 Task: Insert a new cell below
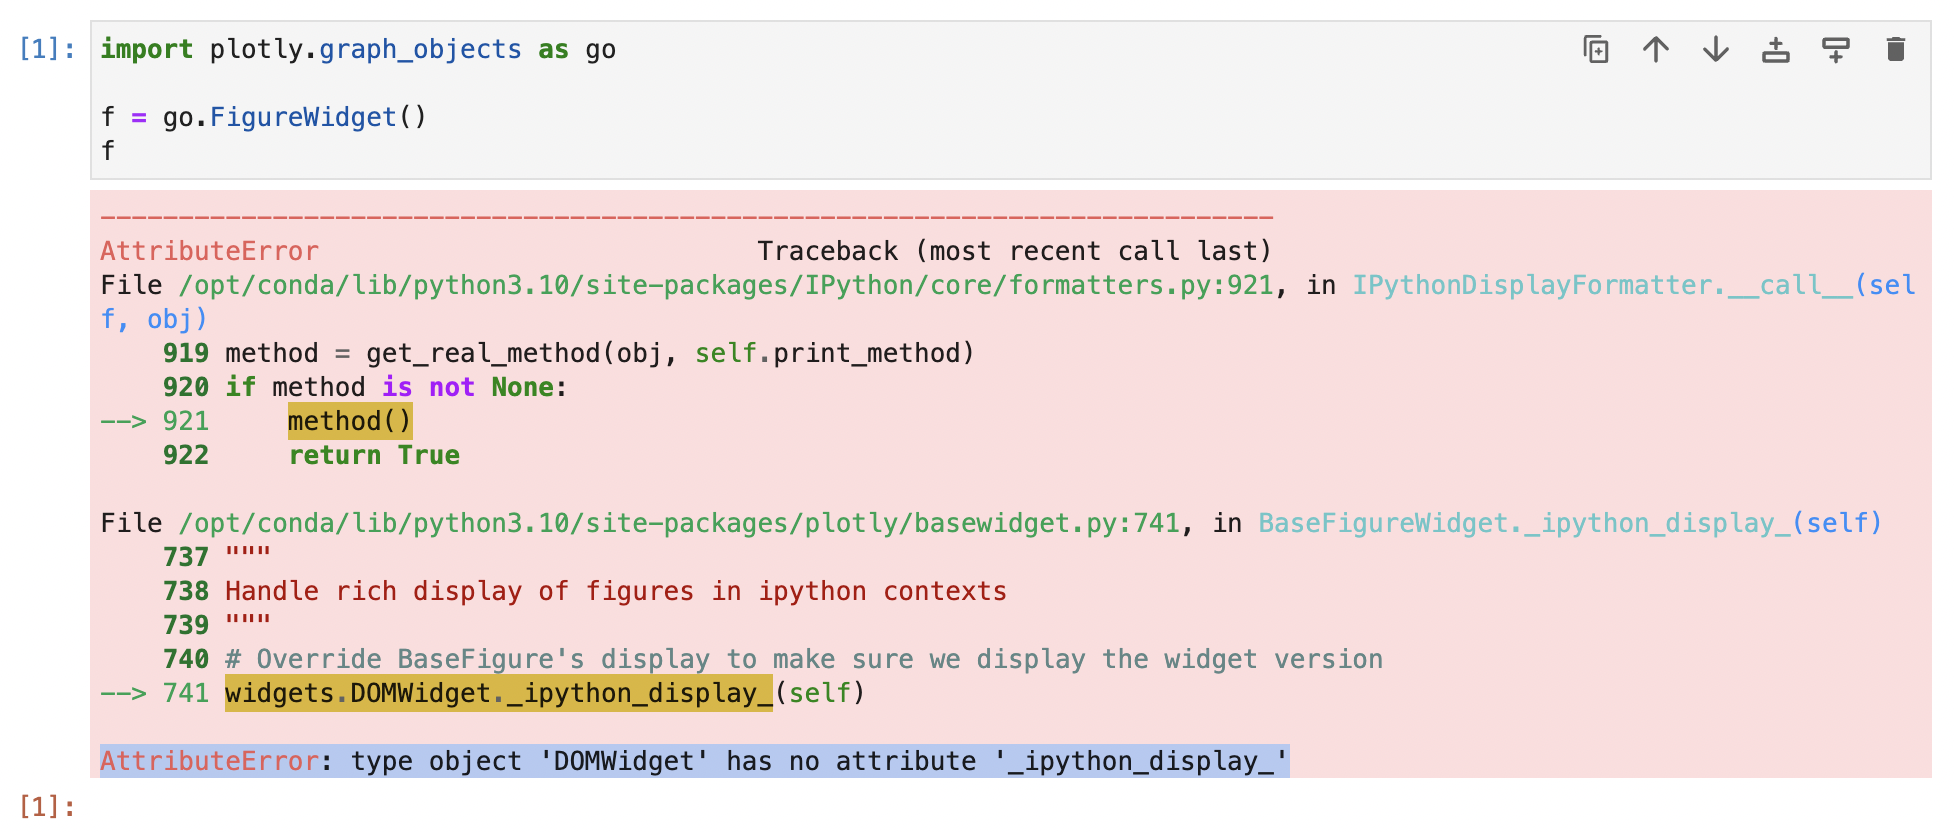click(x=1837, y=49)
